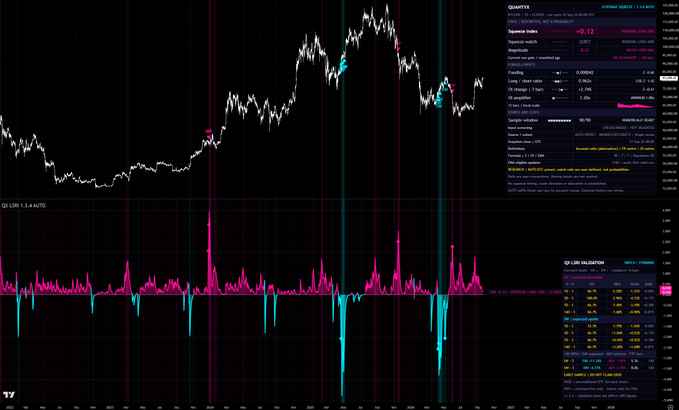Click the Input screening row label
The height and width of the screenshot is (410, 679).
520,128
